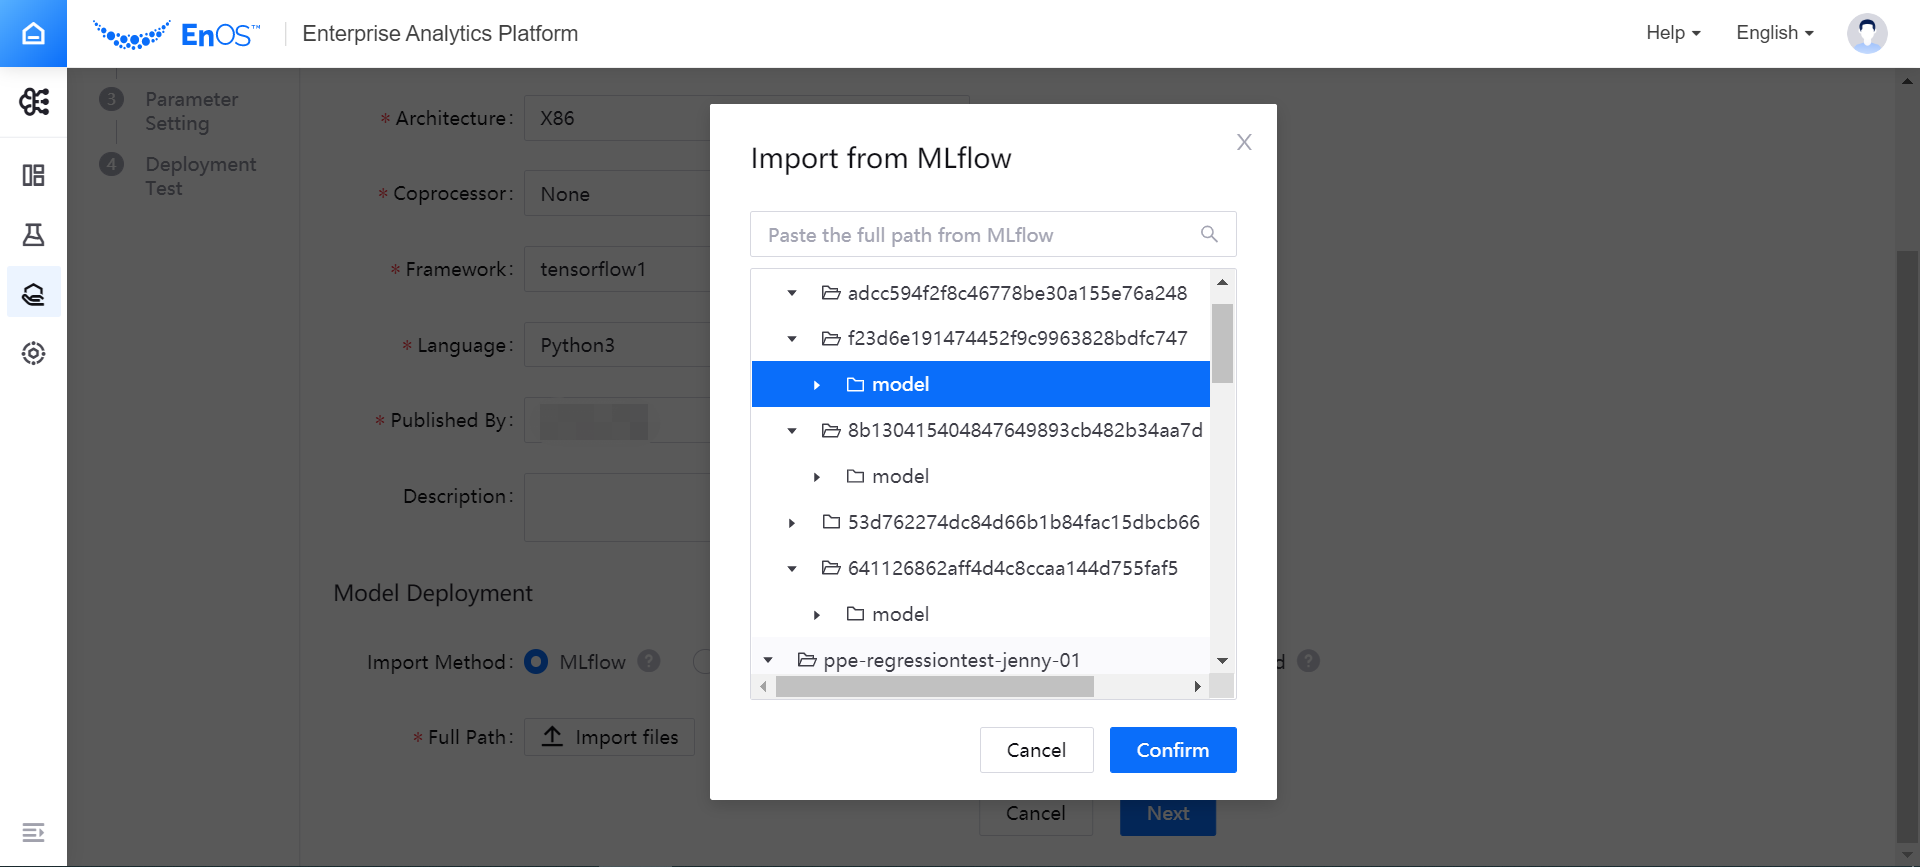Collapse the ppe-regressiontest-jenny-01 node
Screen dimensions: 1920x867
768,660
